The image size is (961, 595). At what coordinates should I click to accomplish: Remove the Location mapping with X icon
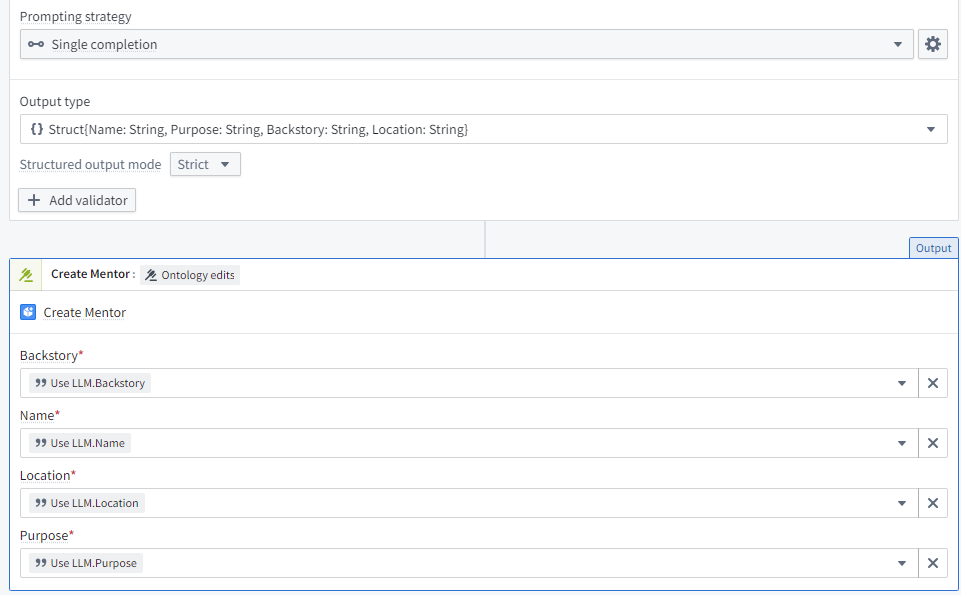click(x=932, y=503)
